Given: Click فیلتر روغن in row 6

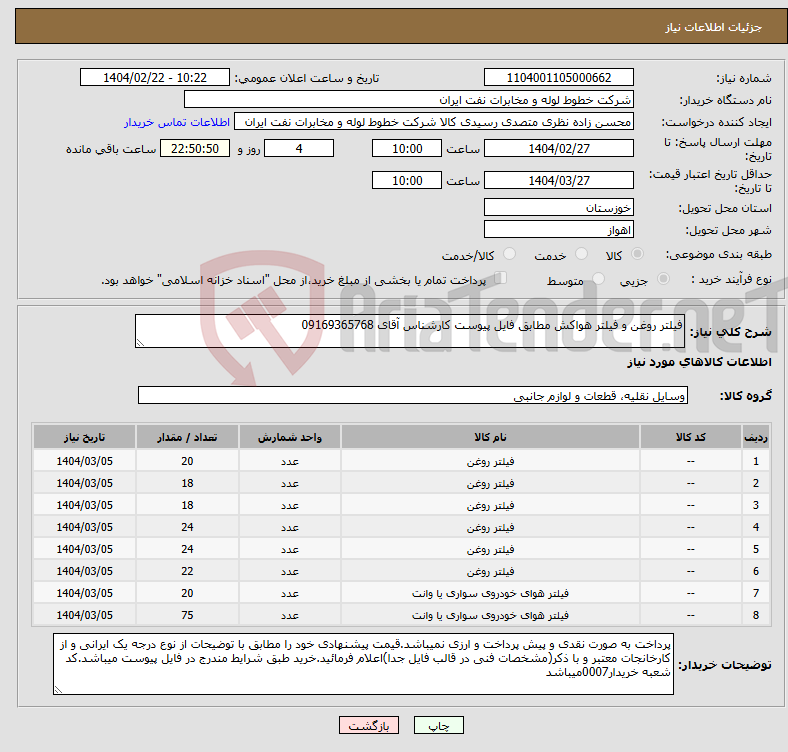Looking at the screenshot, I should [x=490, y=572].
